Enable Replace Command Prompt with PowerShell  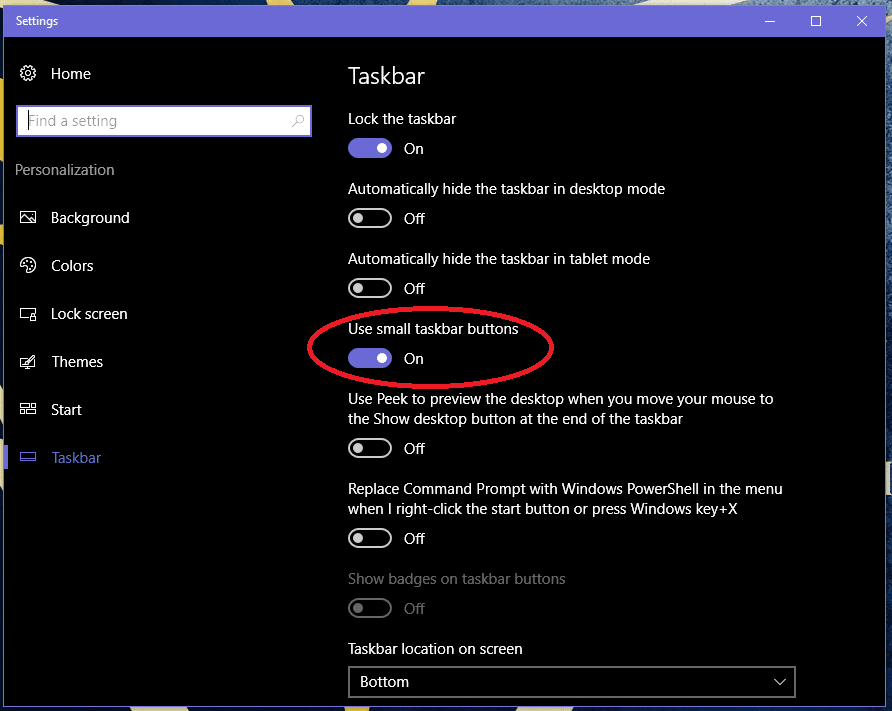pyautogui.click(x=370, y=538)
